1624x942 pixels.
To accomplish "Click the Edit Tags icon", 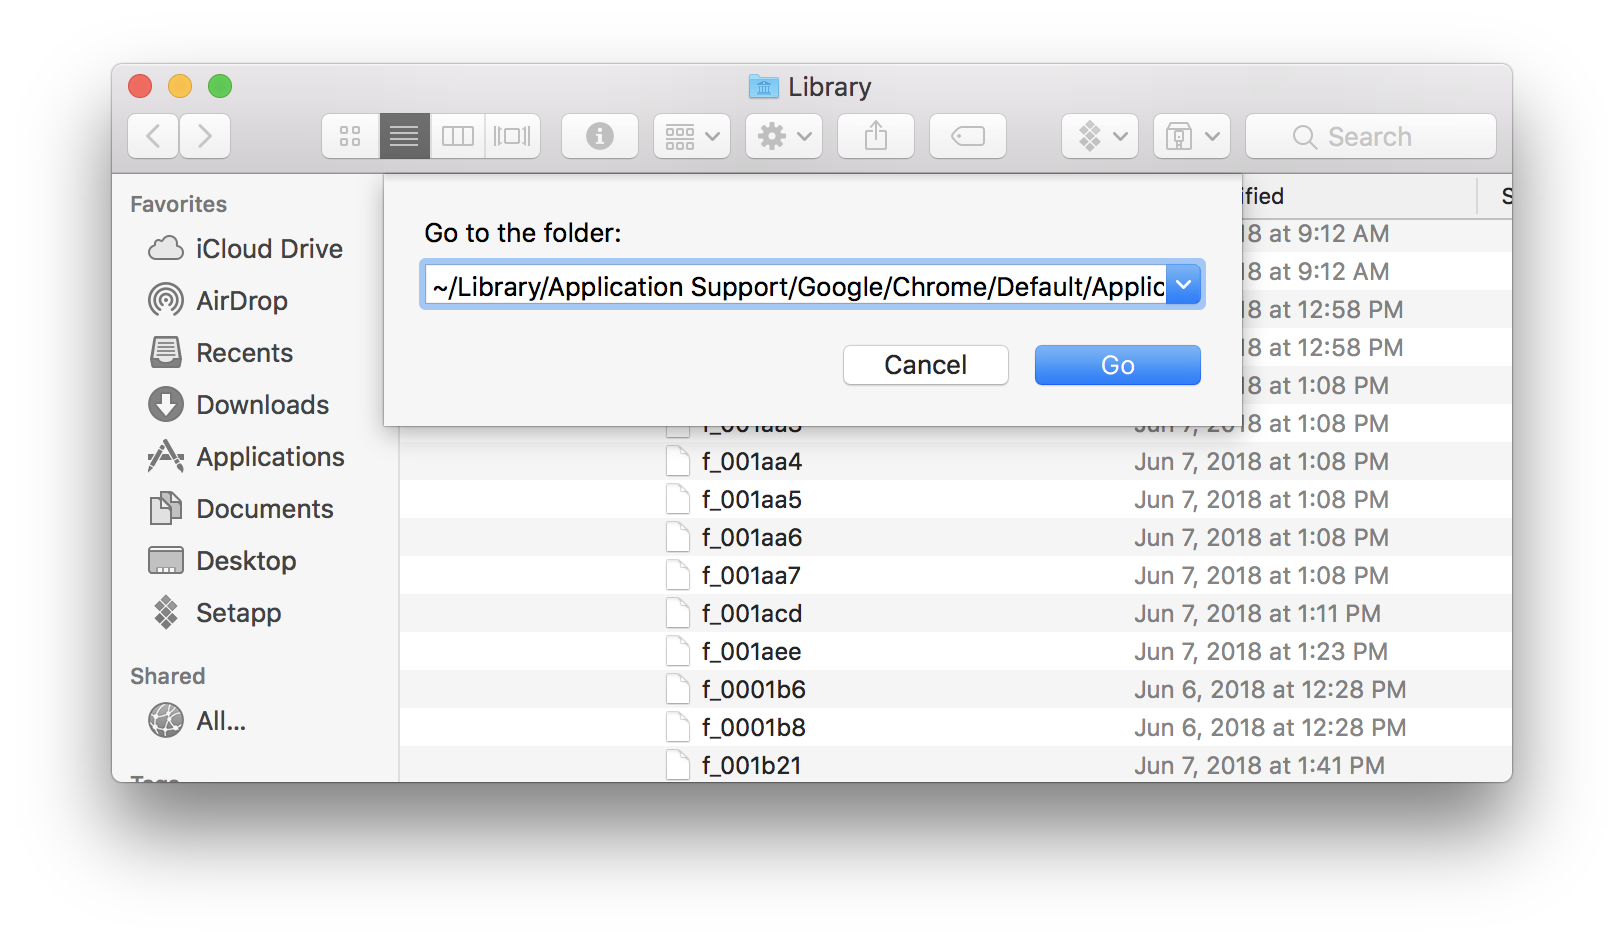I will [x=967, y=136].
